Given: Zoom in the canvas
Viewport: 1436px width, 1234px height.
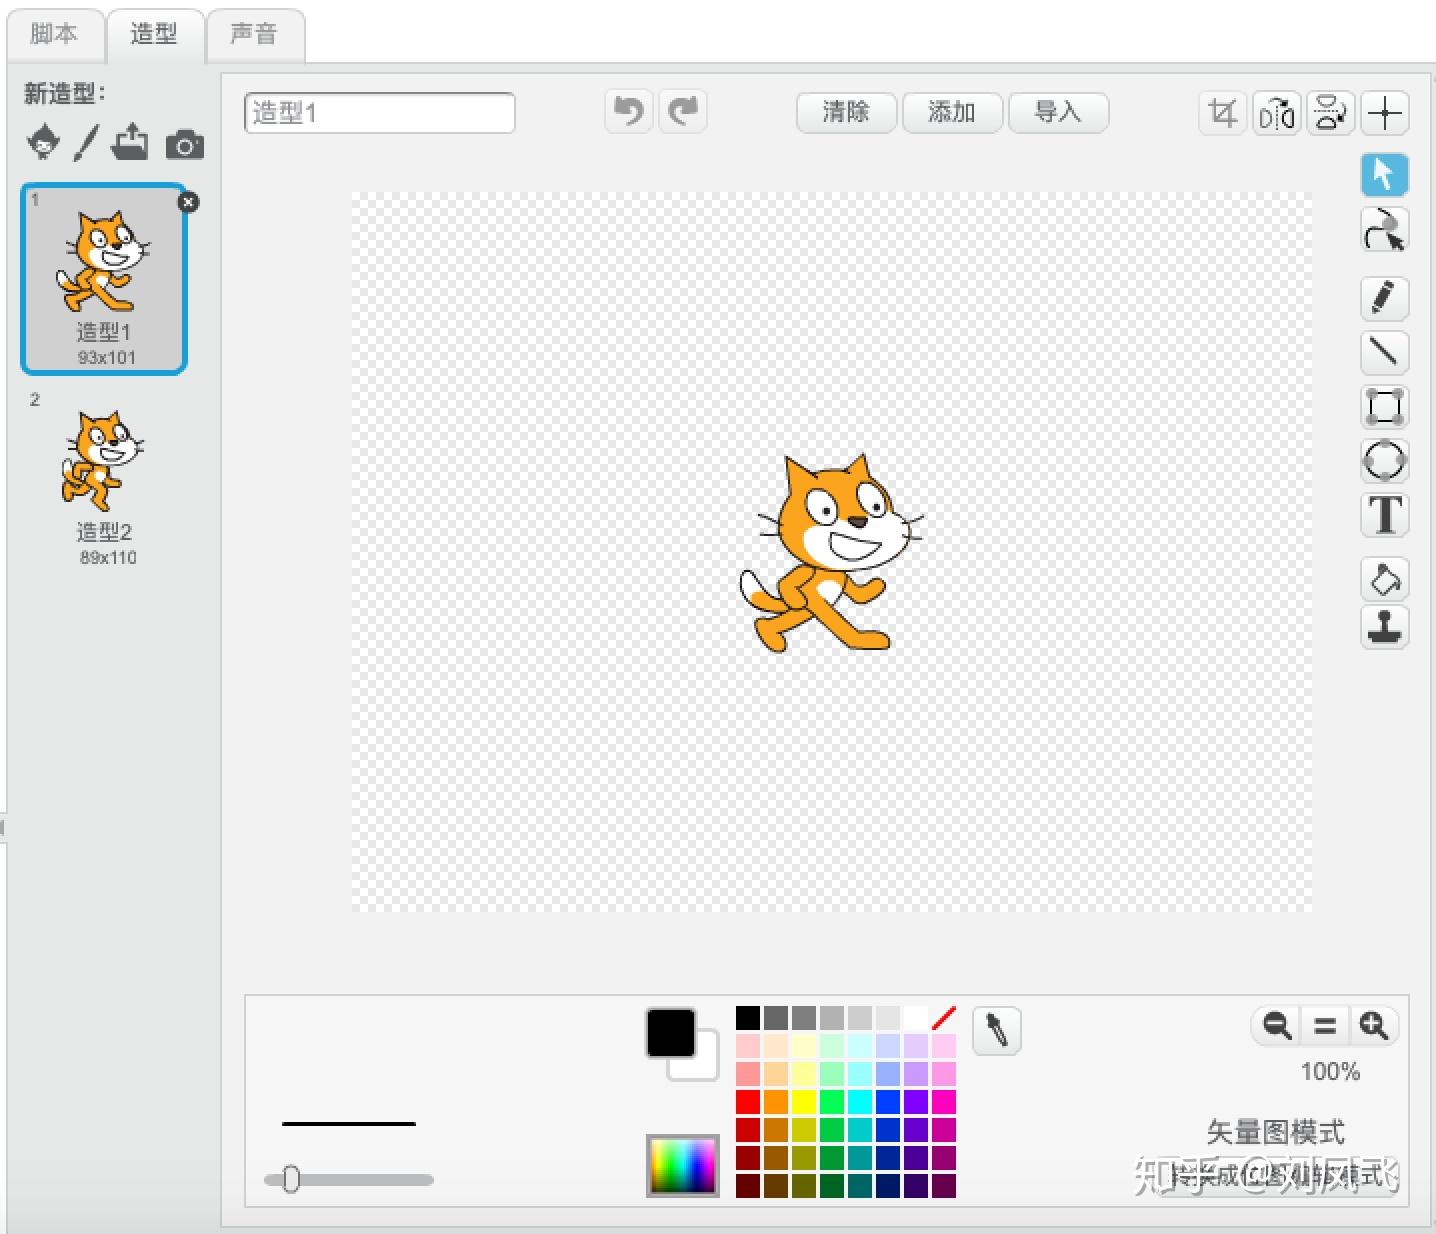Looking at the screenshot, I should (1373, 1026).
